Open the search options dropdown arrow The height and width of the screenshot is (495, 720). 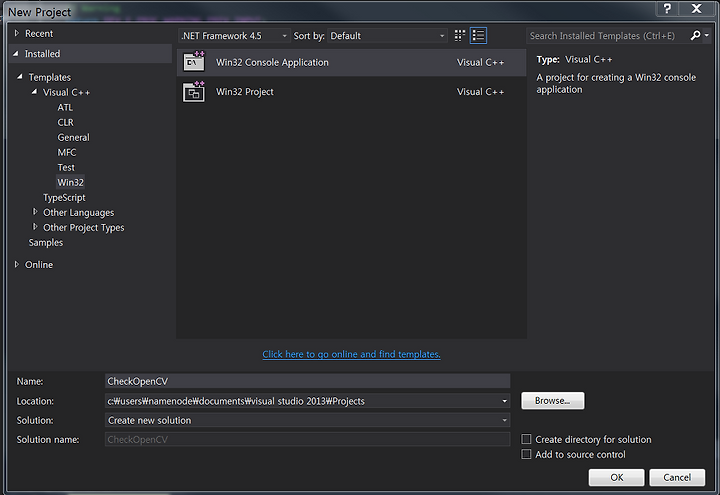click(x=707, y=35)
